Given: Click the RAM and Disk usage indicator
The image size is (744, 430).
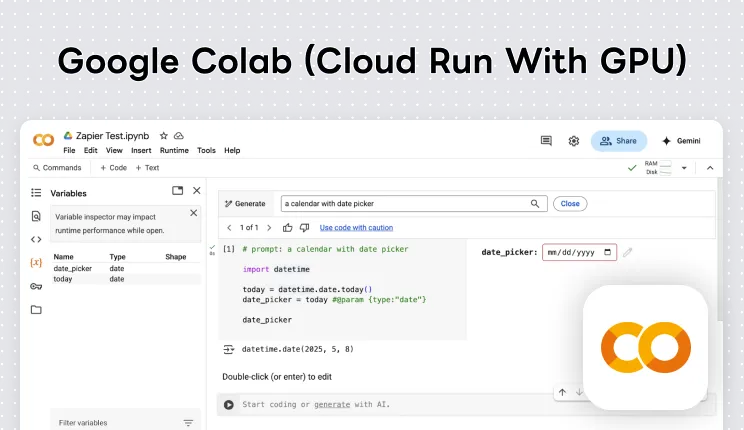Looking at the screenshot, I should point(658,168).
